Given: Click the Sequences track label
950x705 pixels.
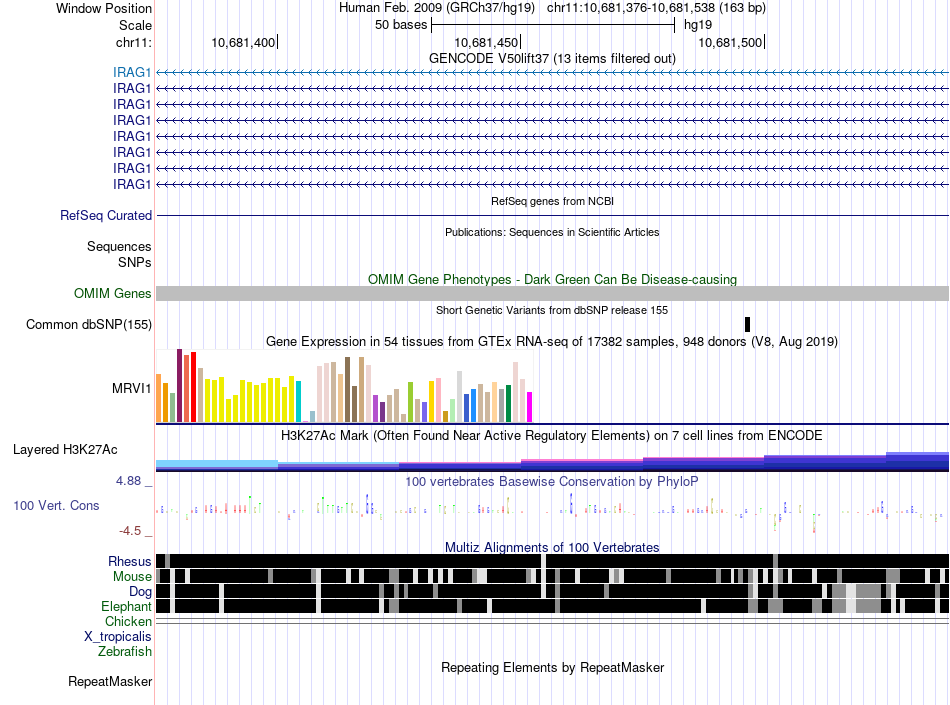Looking at the screenshot, I should click(x=119, y=247).
